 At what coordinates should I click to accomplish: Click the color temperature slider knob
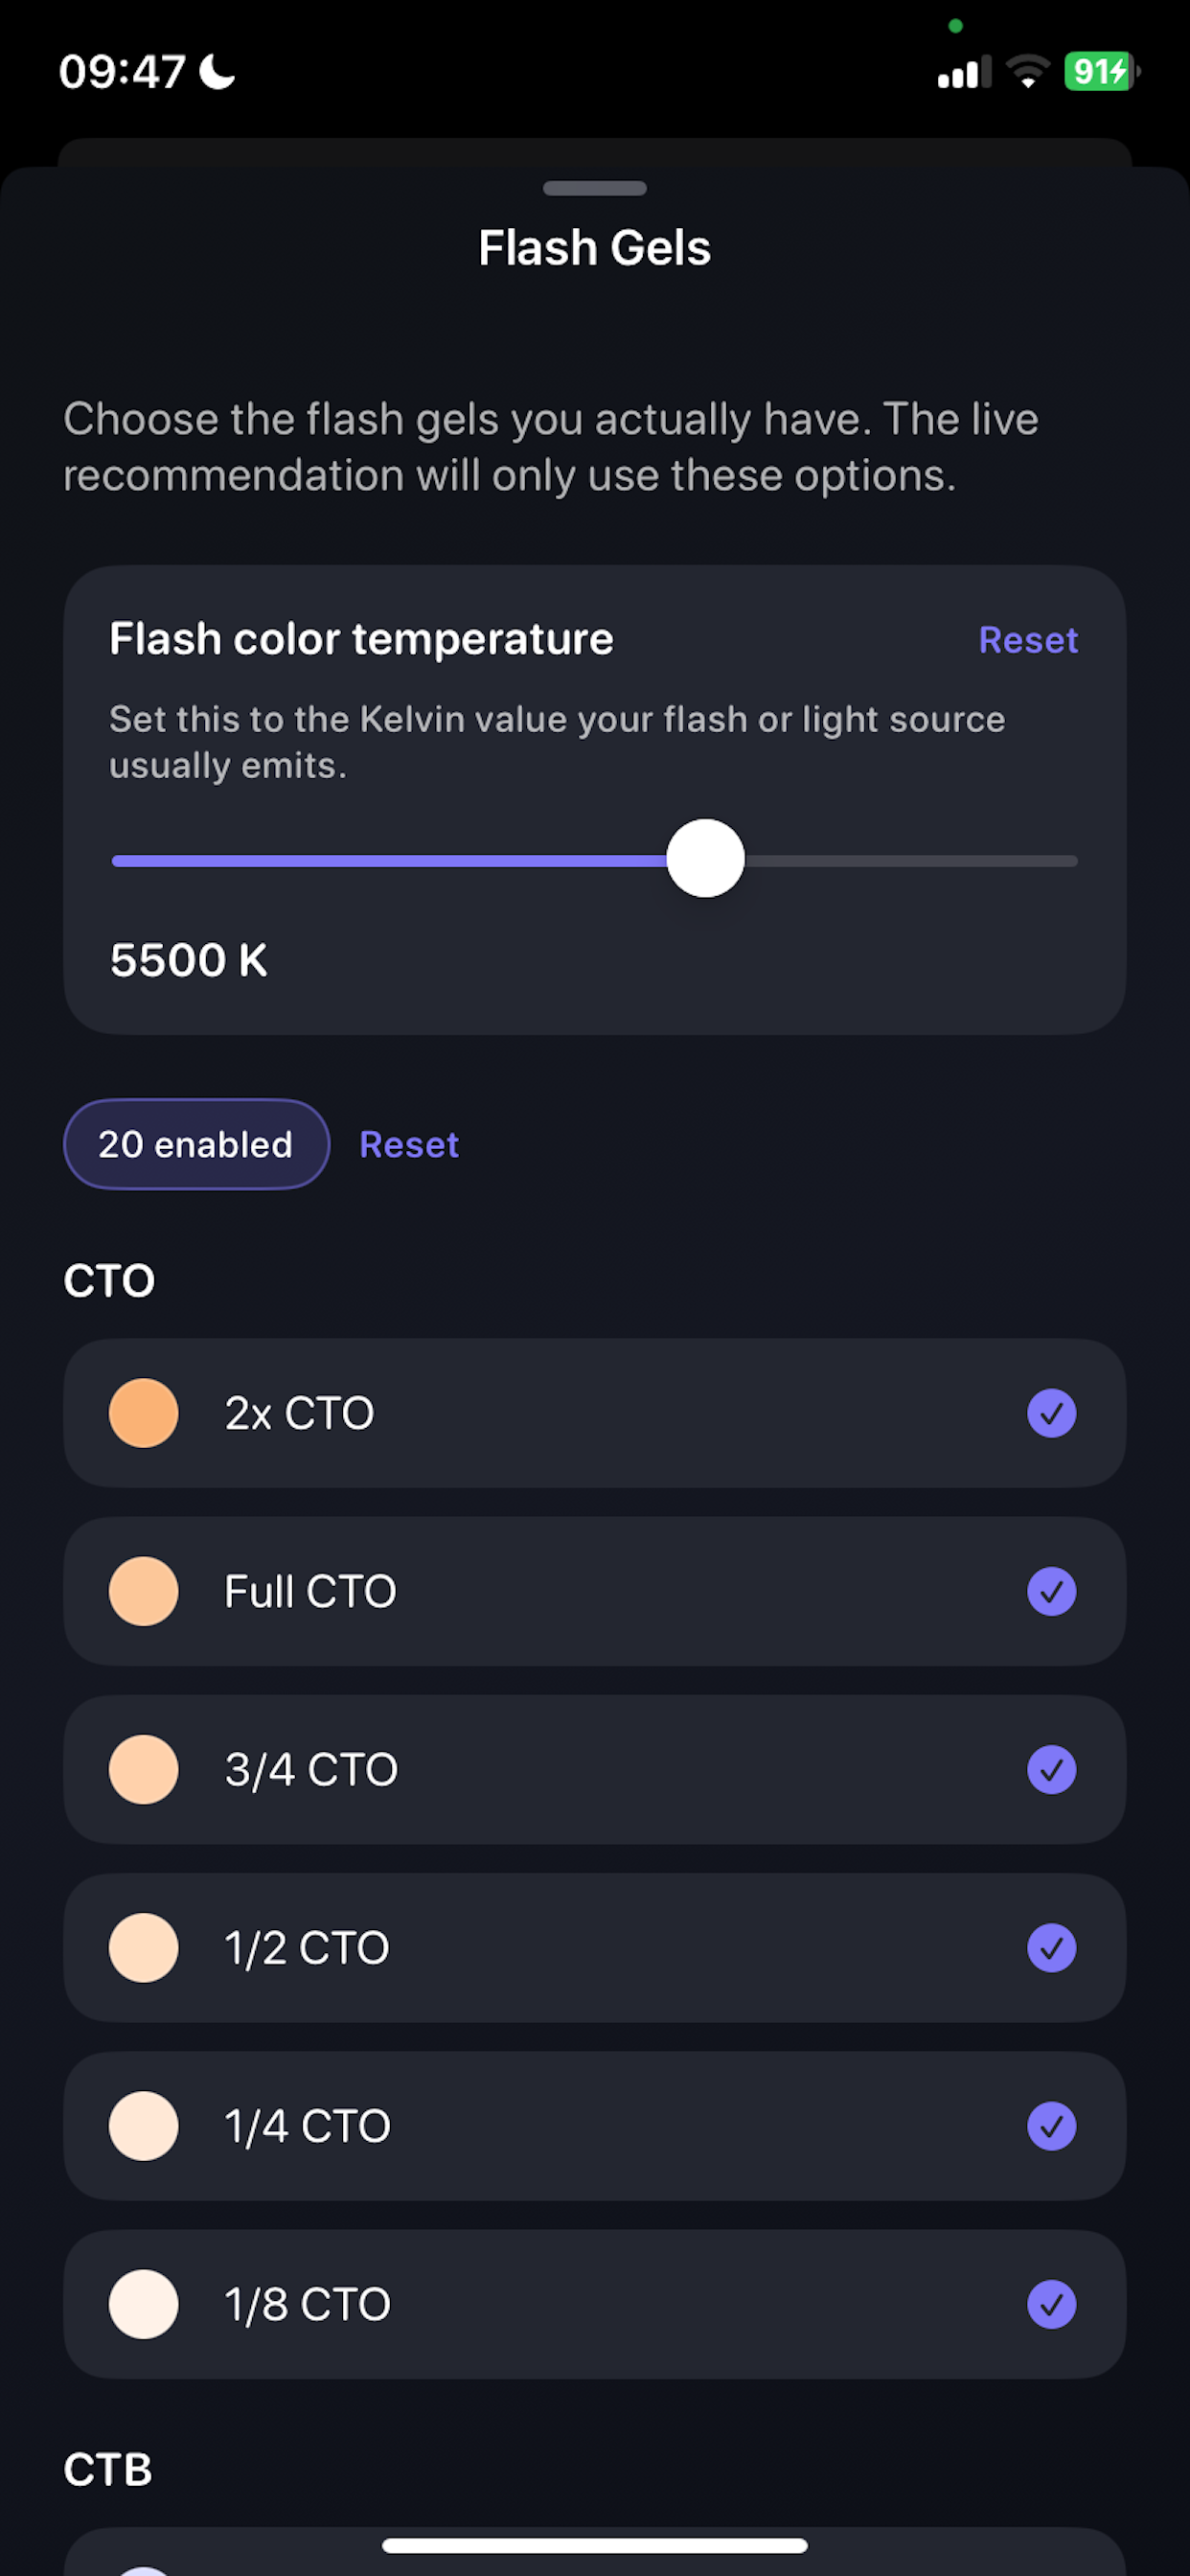pyautogui.click(x=705, y=859)
